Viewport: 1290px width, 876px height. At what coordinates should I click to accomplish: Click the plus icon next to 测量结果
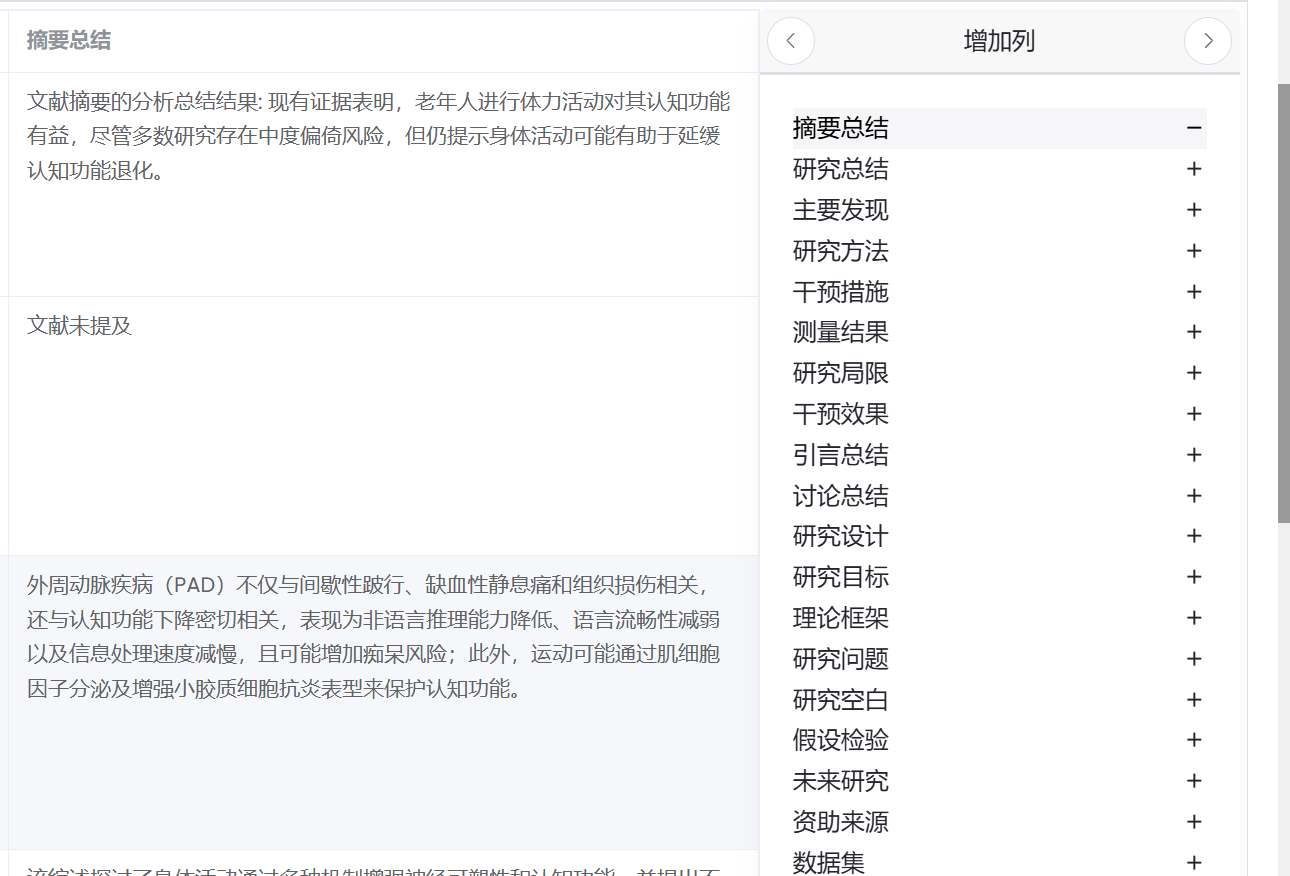[x=1194, y=332]
